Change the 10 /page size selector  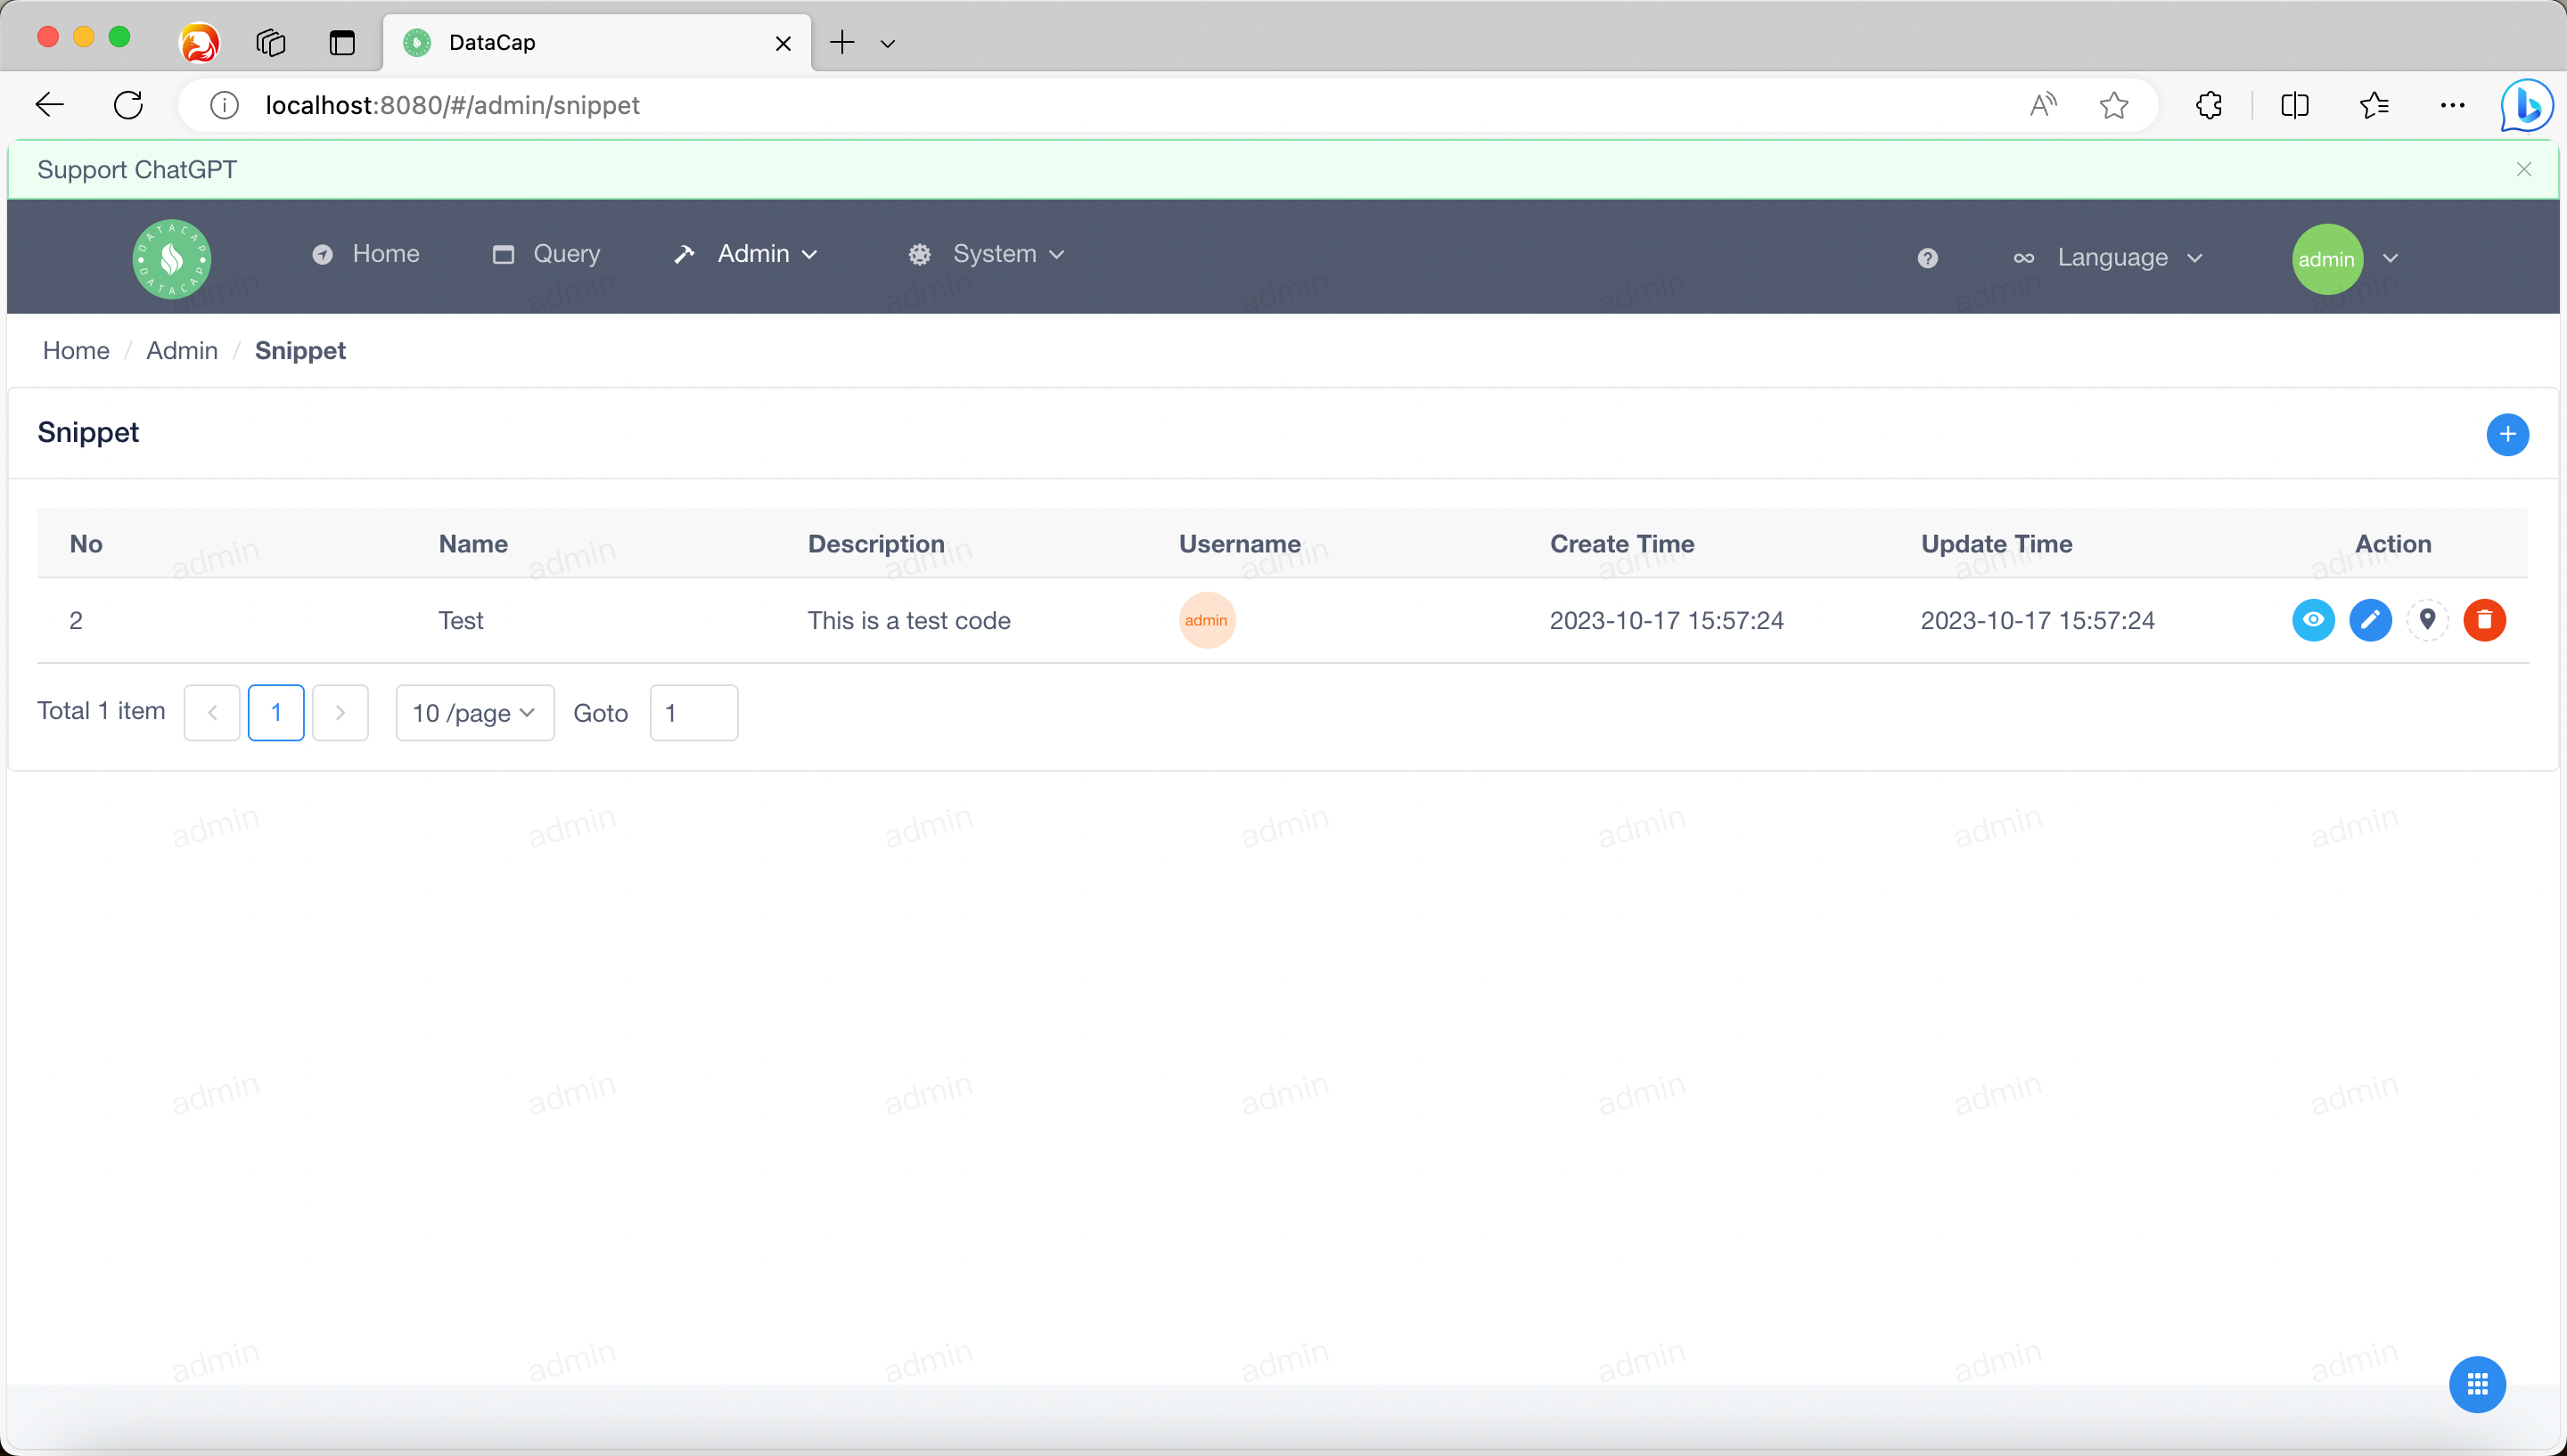(475, 713)
